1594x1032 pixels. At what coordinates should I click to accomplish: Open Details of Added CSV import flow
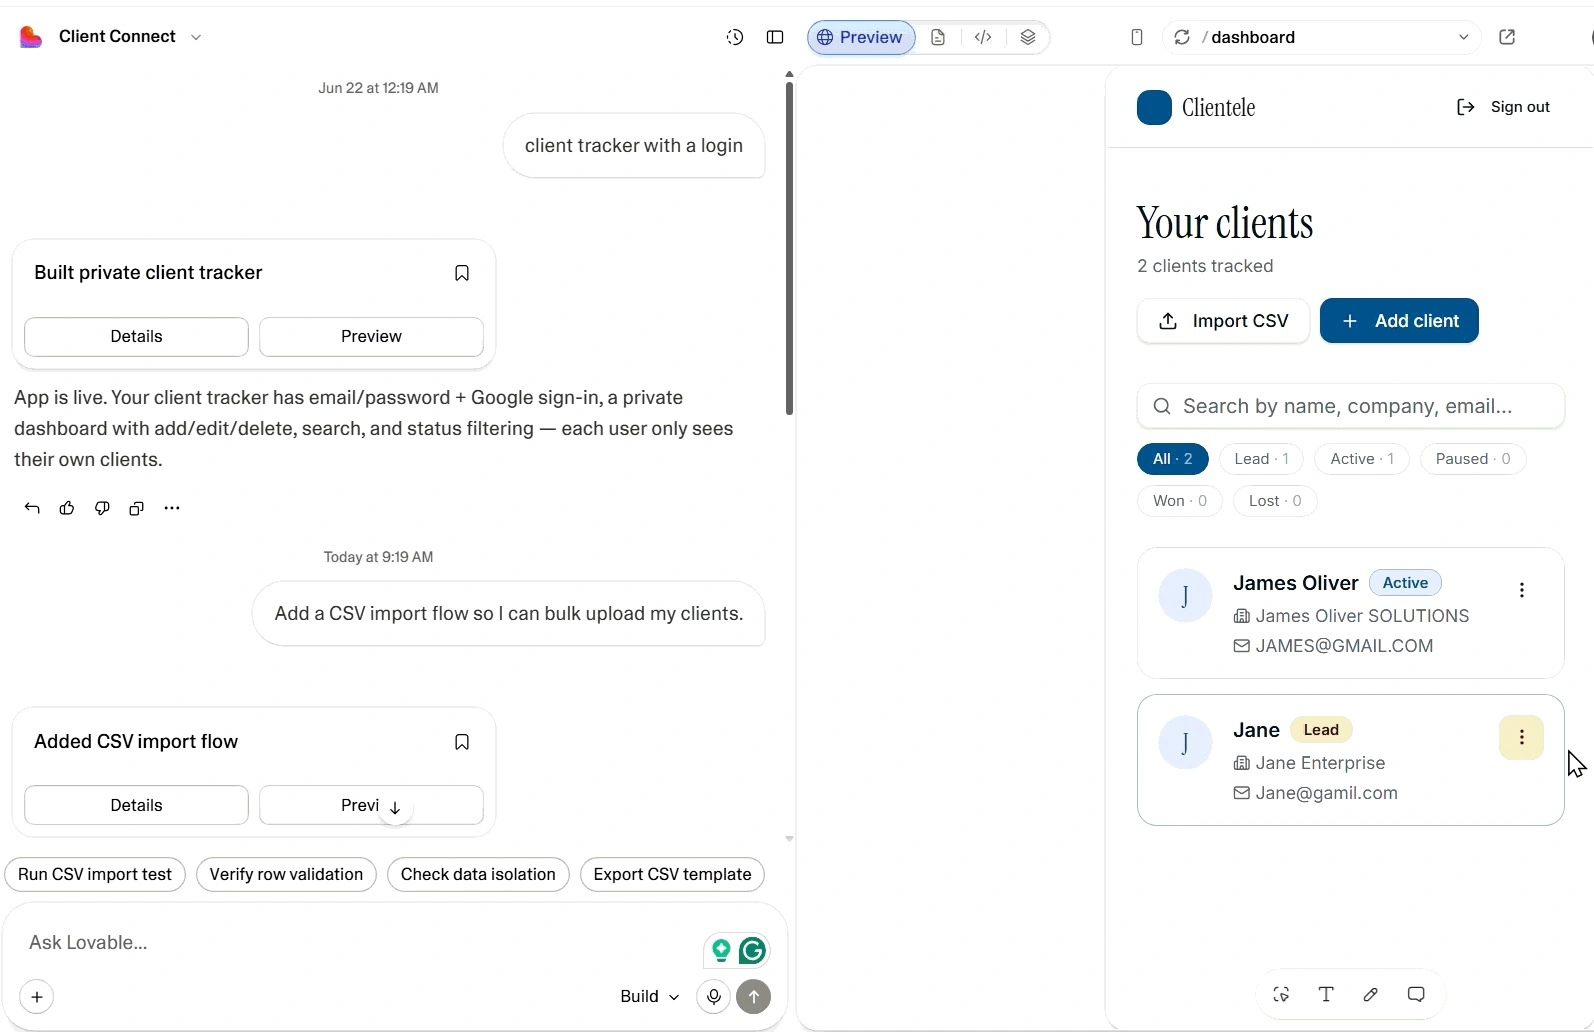tap(136, 806)
